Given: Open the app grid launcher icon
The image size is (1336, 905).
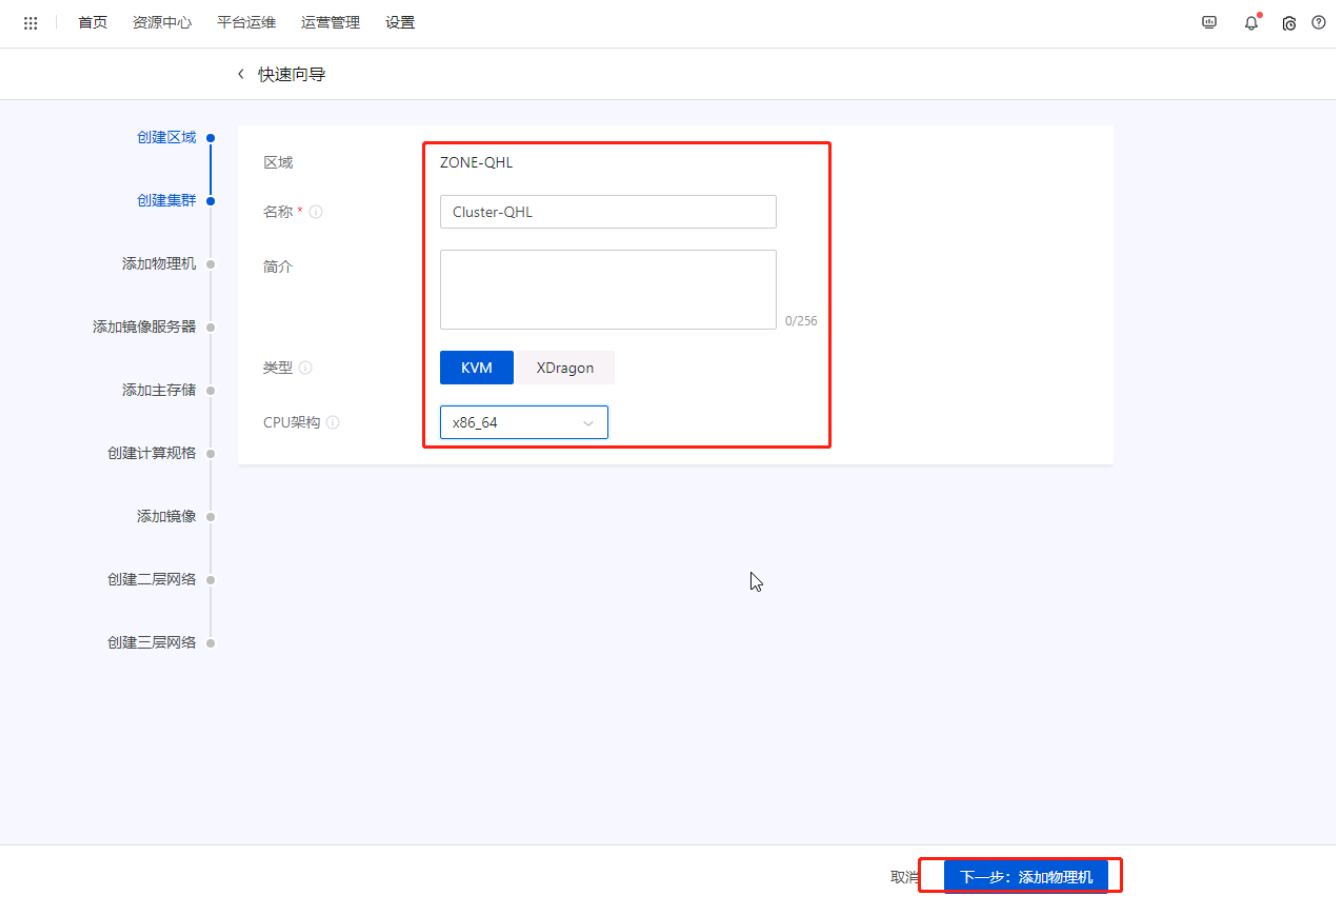Looking at the screenshot, I should pyautogui.click(x=30, y=22).
